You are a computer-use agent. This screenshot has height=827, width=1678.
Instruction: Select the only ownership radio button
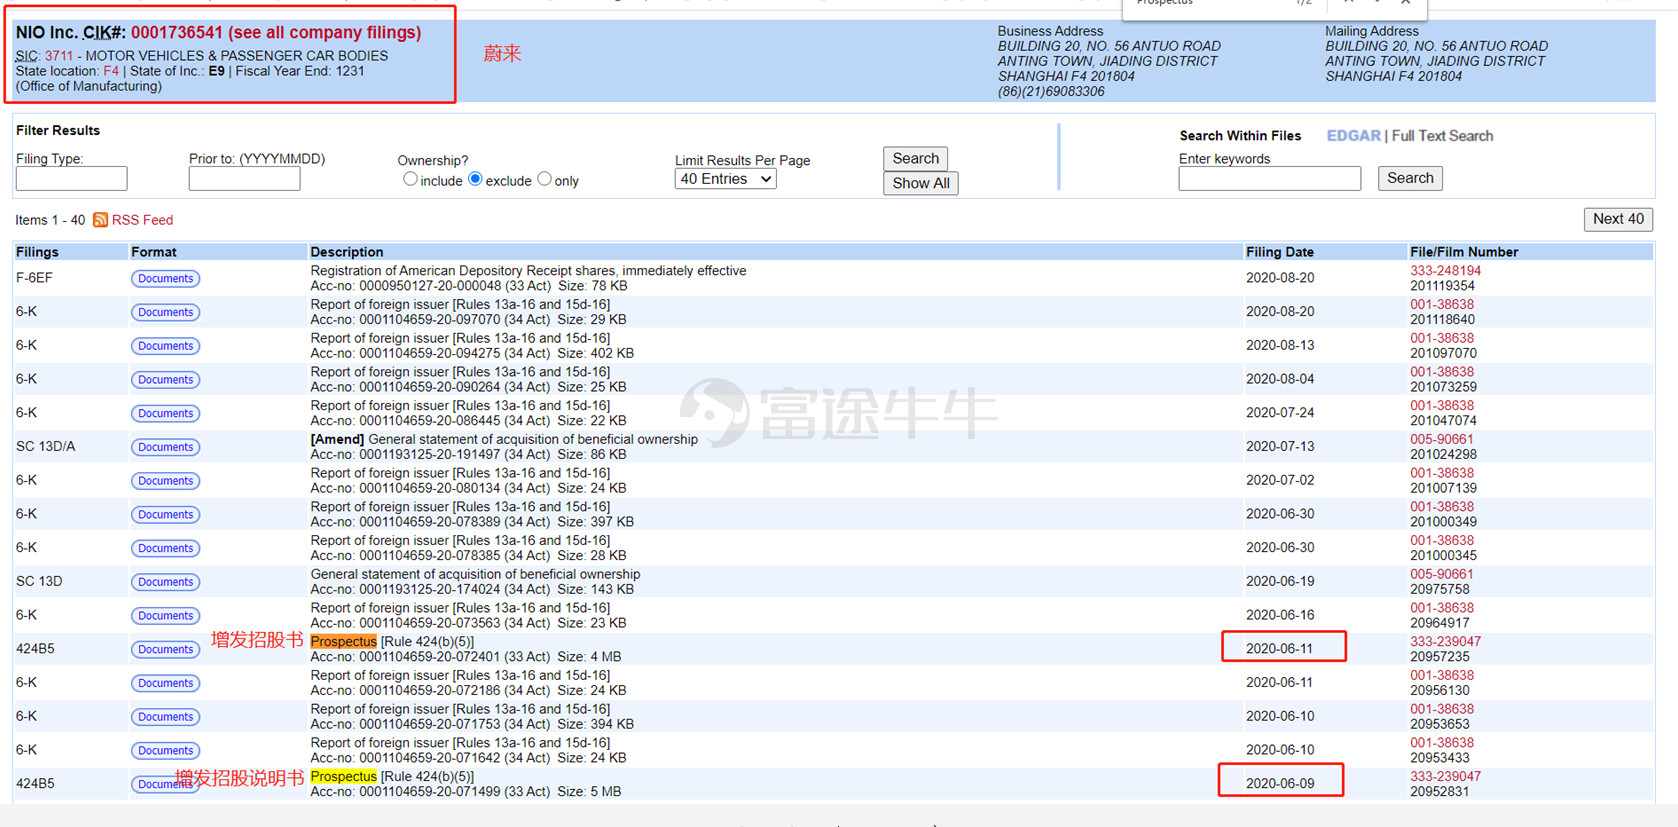point(544,179)
